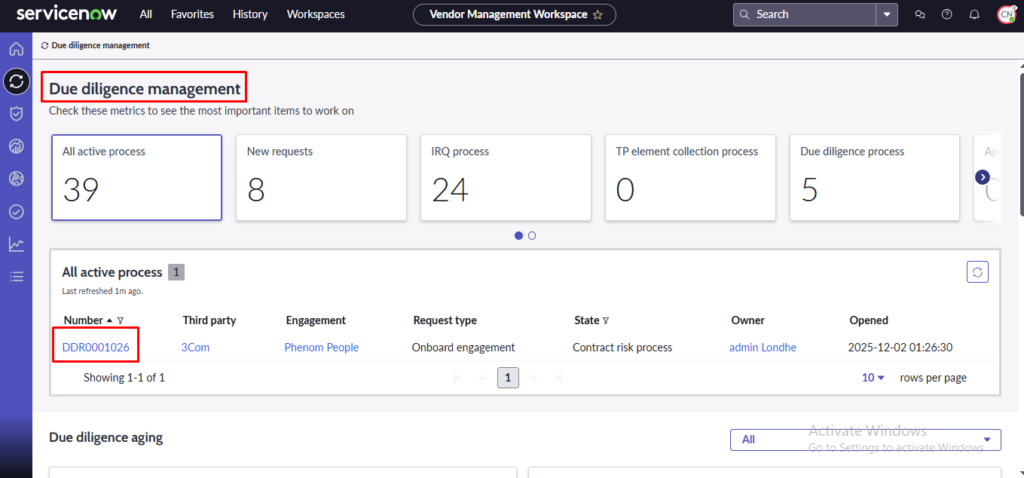Favorite Vendor Management Workspace with the star
Screen dimensions: 1024x478
click(598, 15)
